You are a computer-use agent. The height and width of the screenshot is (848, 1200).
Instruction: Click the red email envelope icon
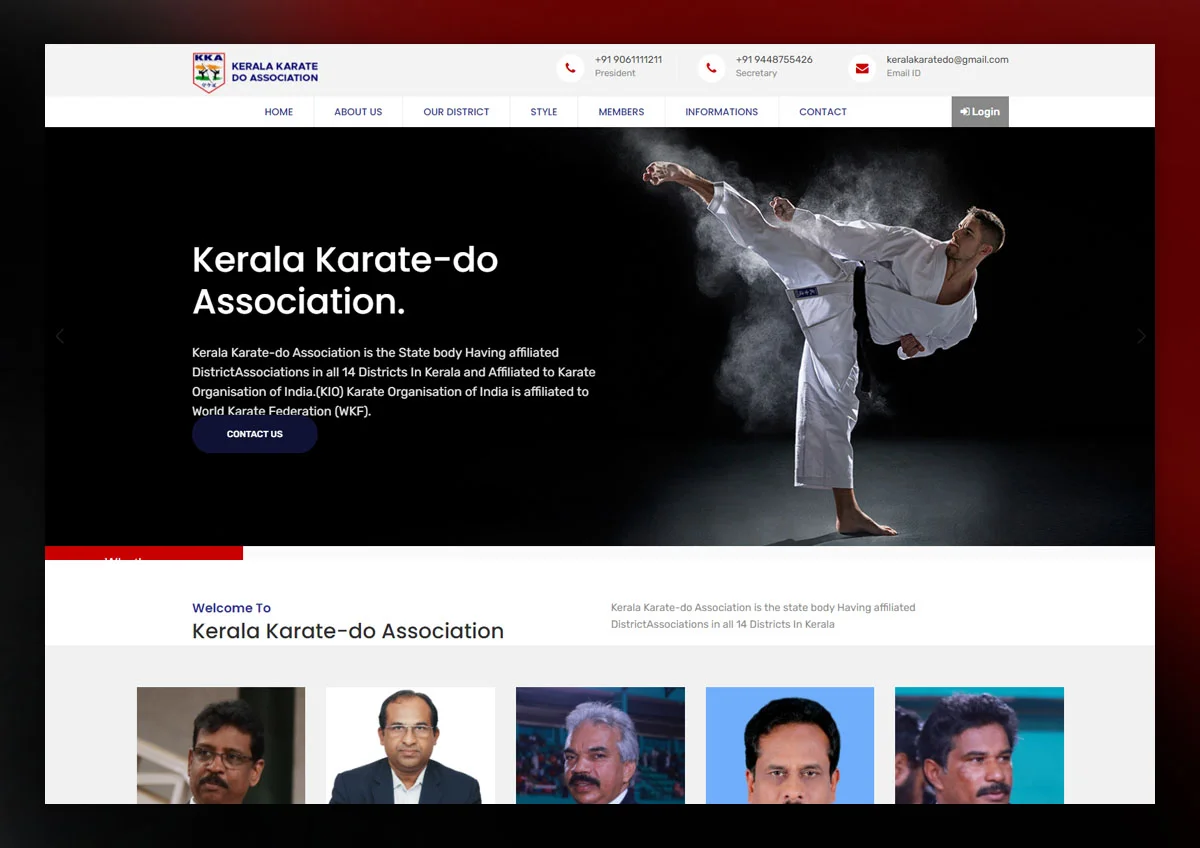862,68
